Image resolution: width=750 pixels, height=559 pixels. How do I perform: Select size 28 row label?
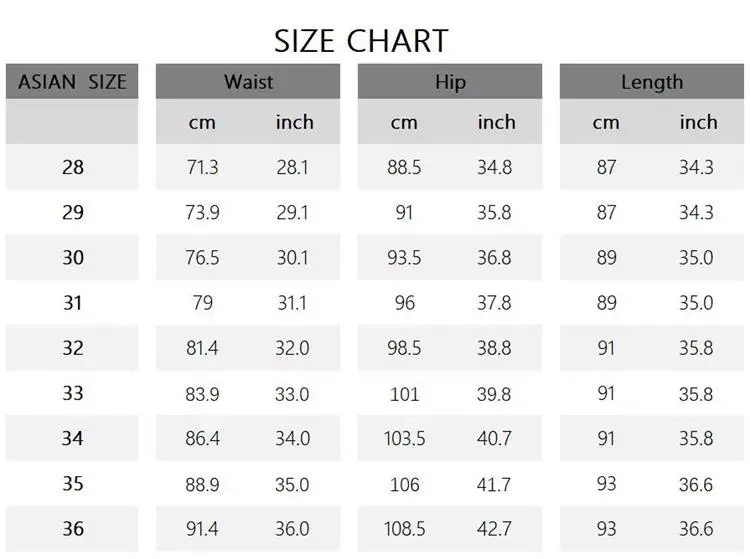73,167
